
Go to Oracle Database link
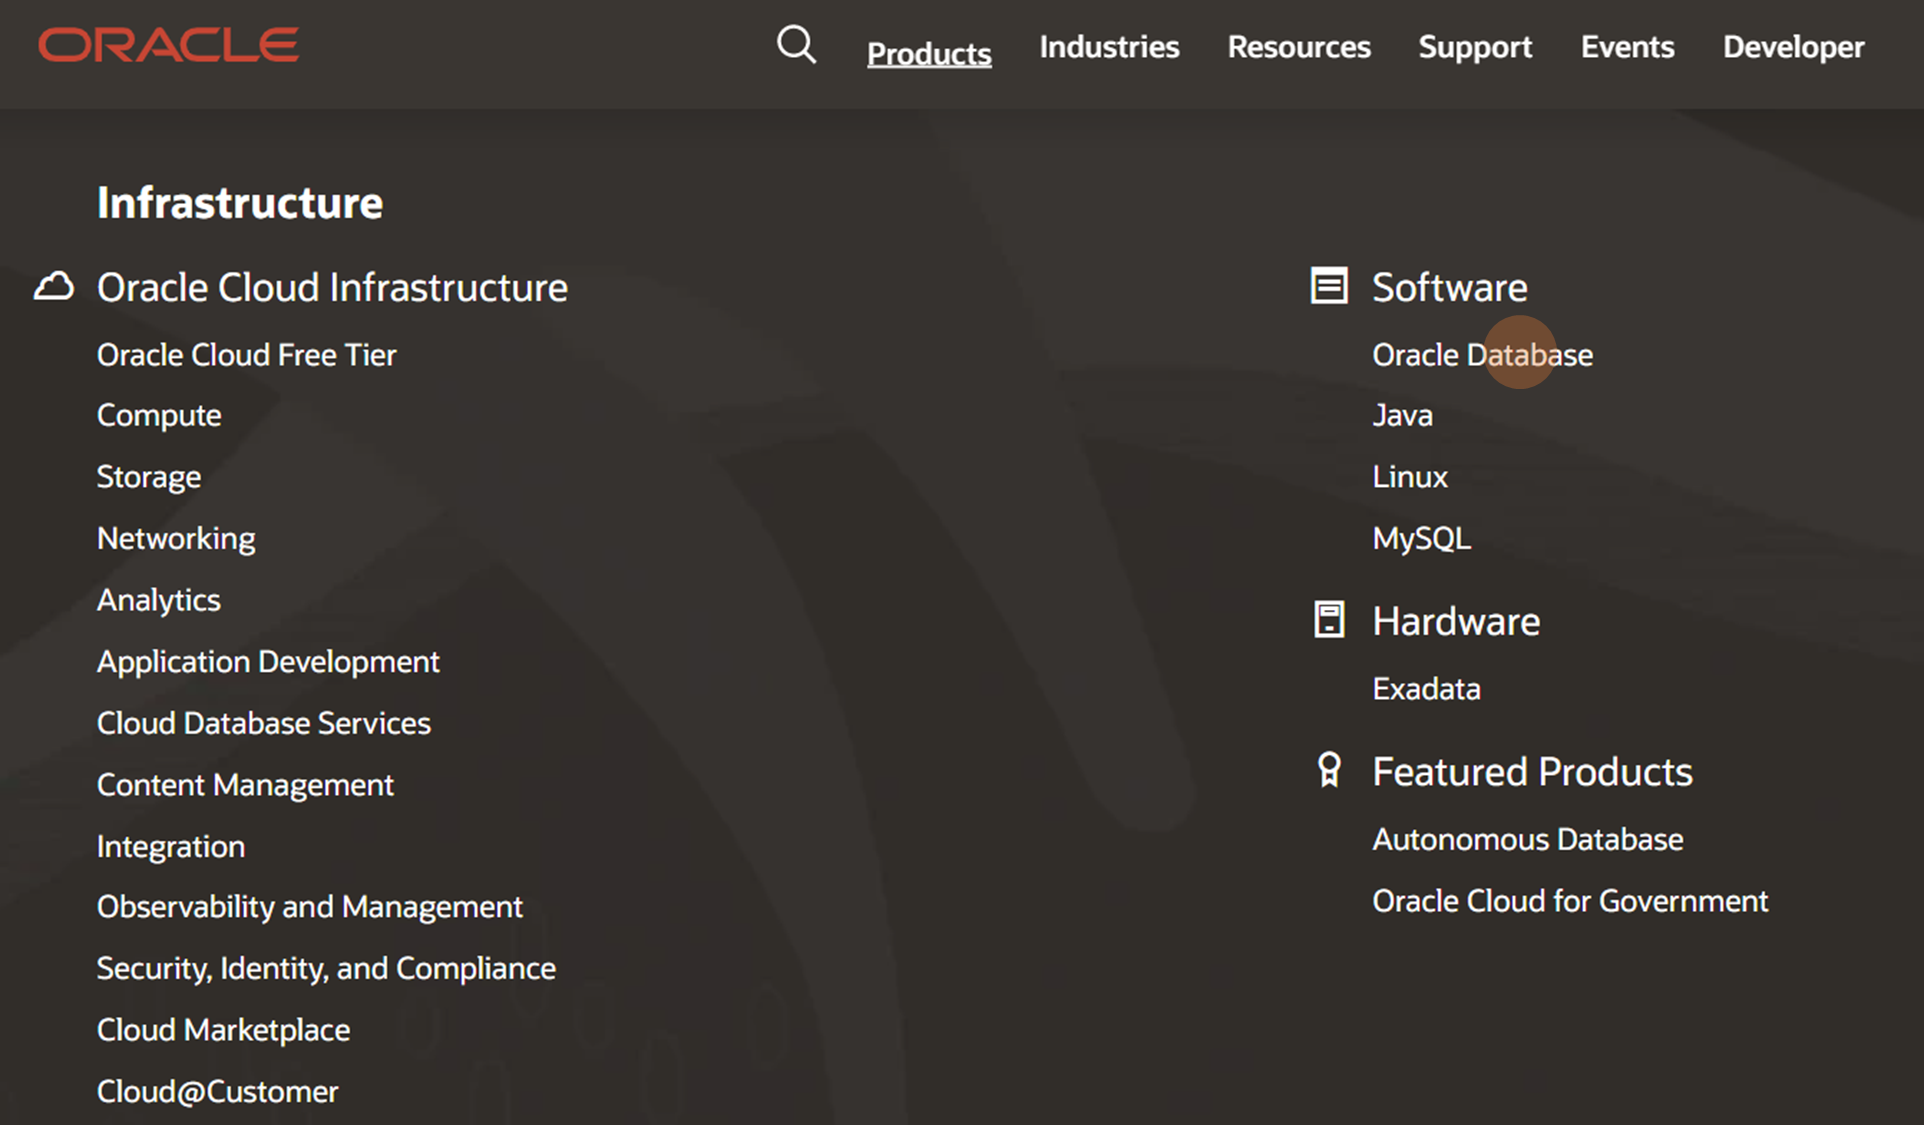point(1482,355)
